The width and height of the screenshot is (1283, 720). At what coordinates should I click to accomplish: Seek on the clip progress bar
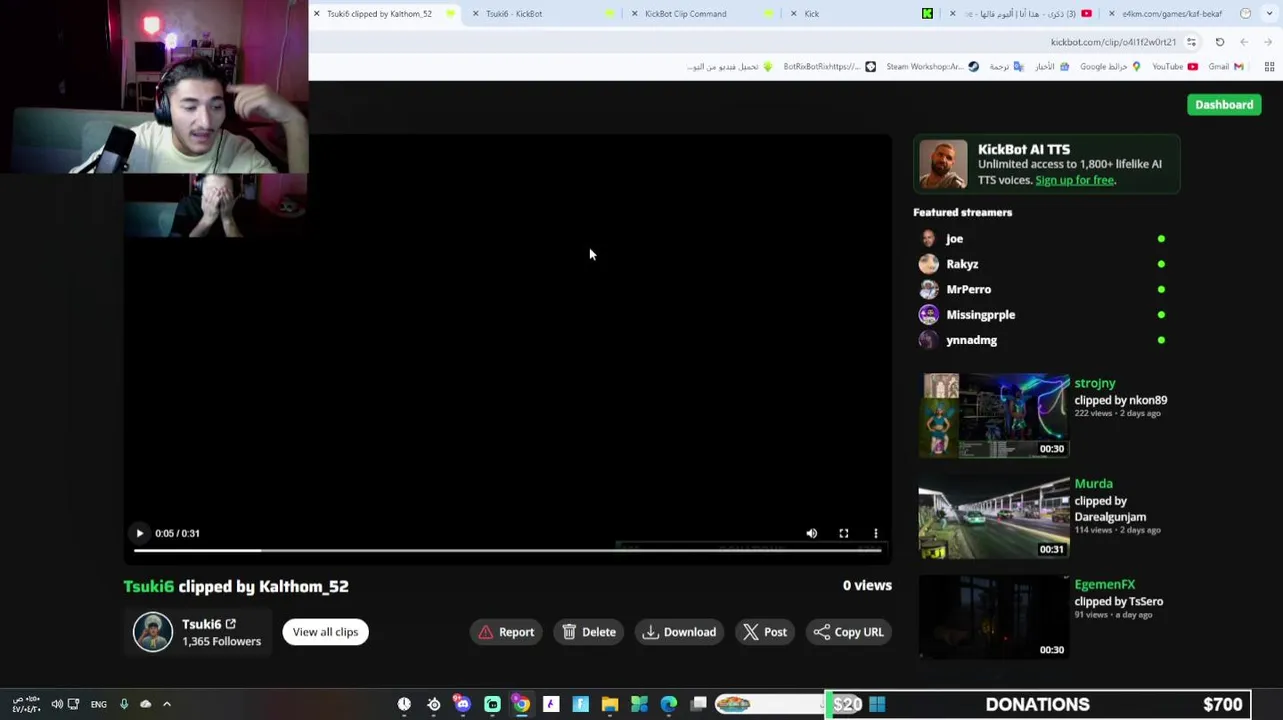tap(507, 550)
